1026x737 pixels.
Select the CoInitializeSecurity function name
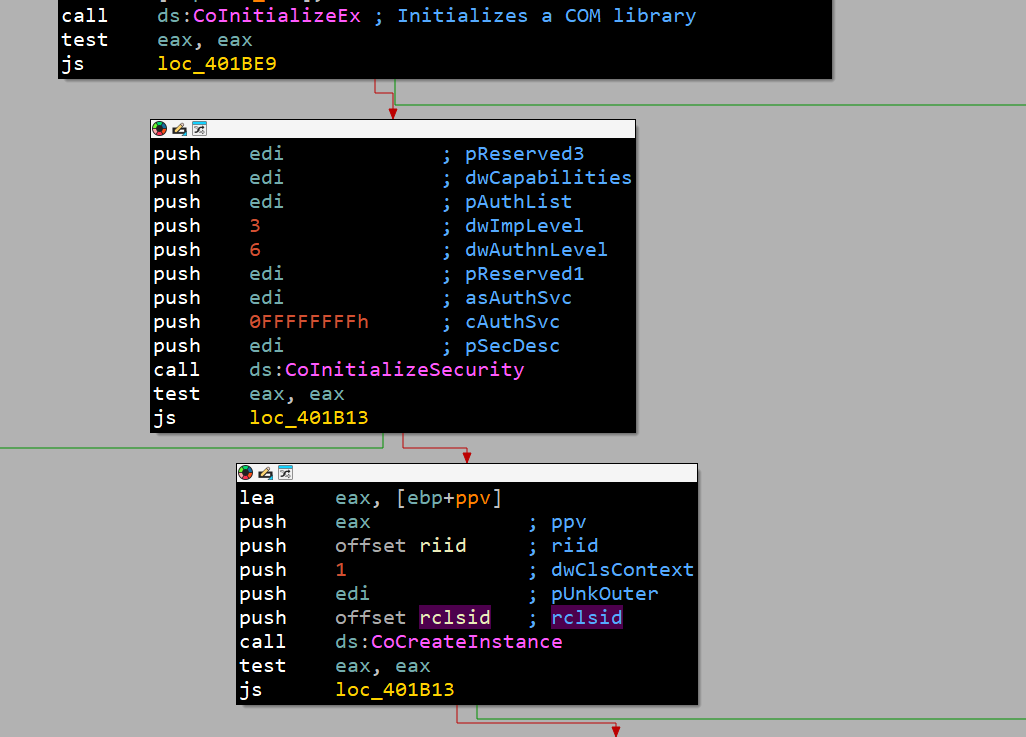pos(404,370)
